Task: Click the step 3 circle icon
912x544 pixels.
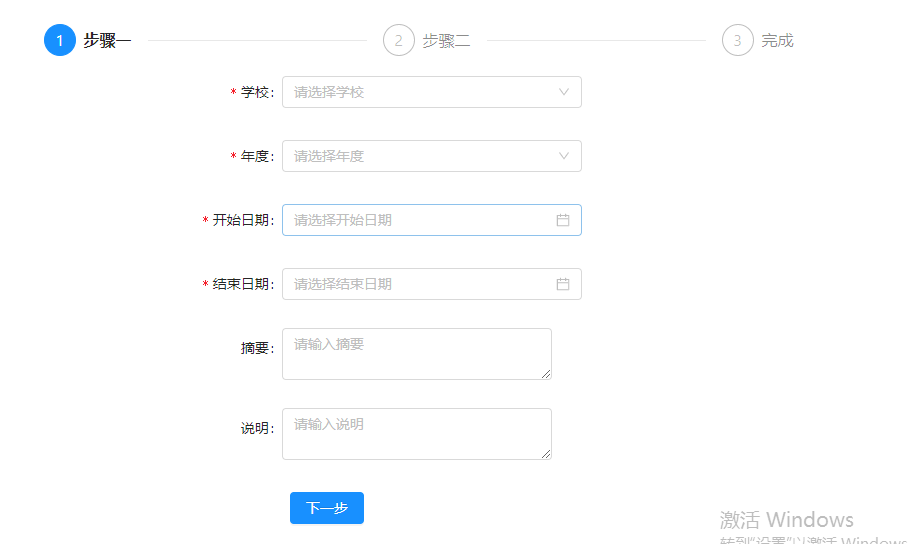Action: (738, 40)
